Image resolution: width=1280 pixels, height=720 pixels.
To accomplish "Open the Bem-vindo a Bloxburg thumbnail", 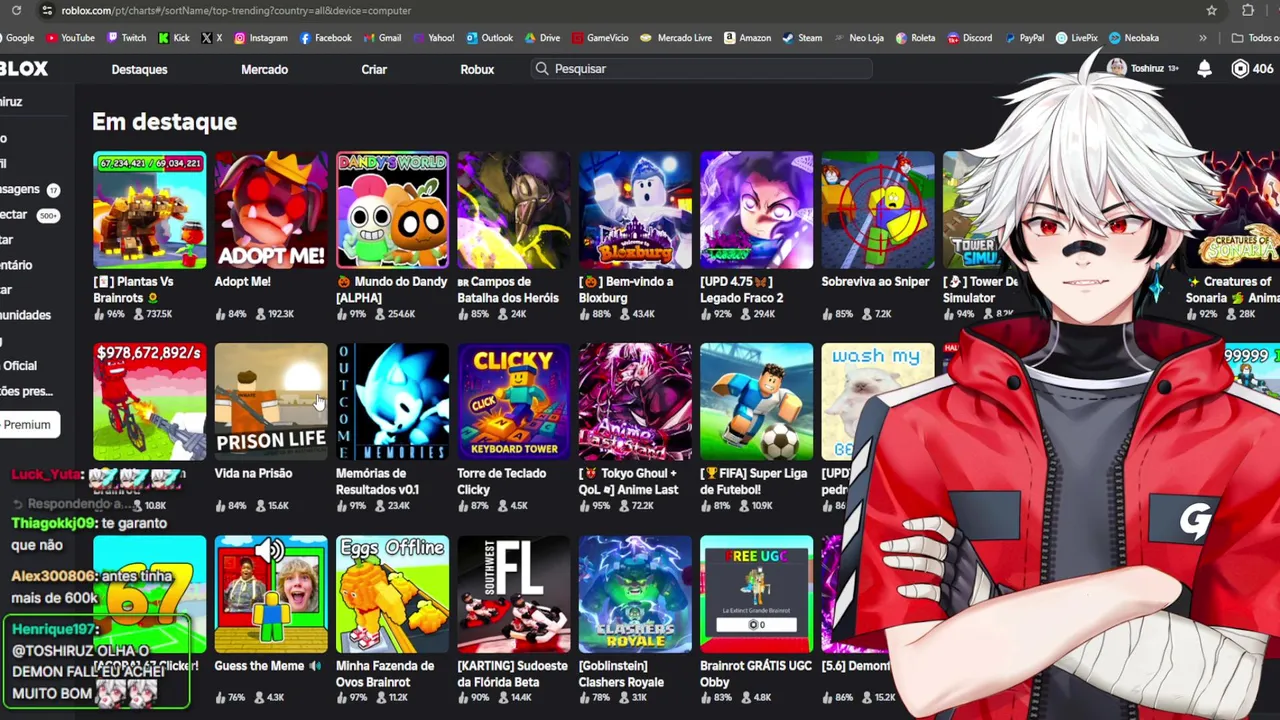I will click(635, 210).
